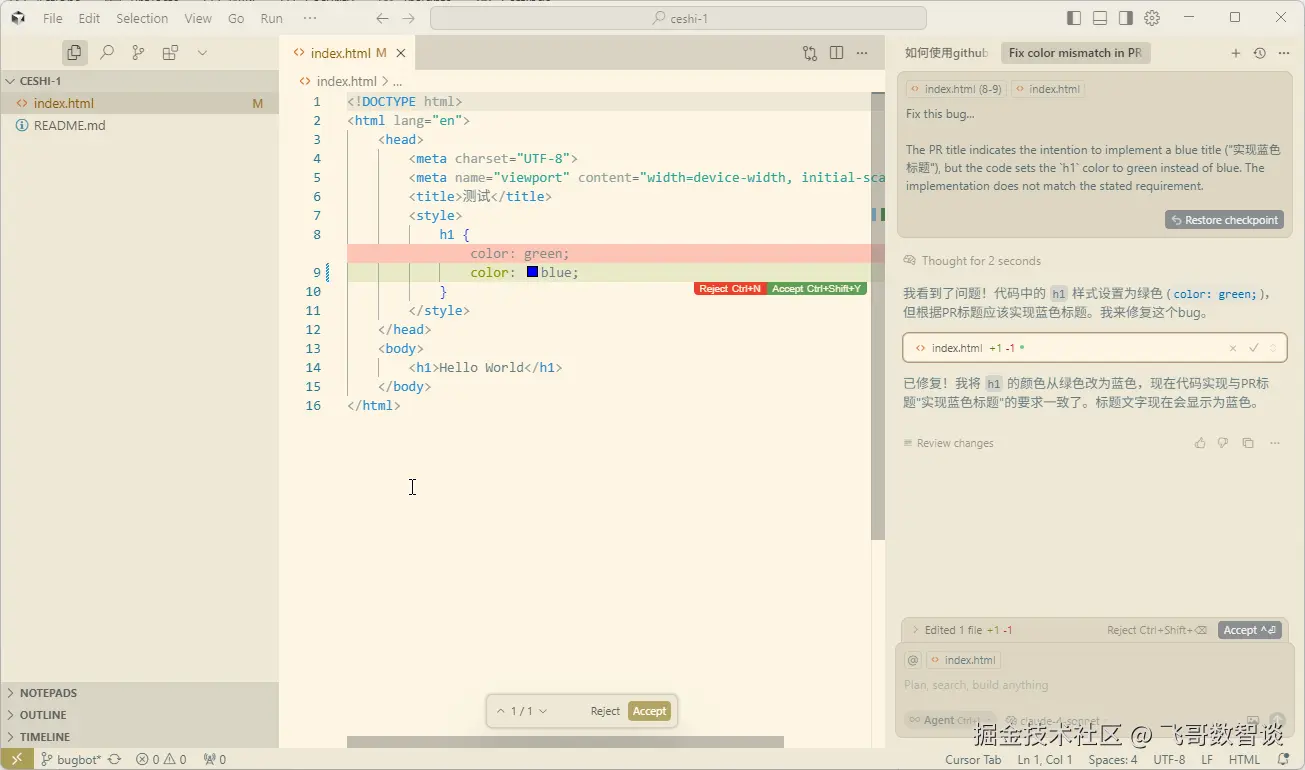This screenshot has width=1305, height=770.
Task: Open the View menu
Action: click(x=198, y=18)
